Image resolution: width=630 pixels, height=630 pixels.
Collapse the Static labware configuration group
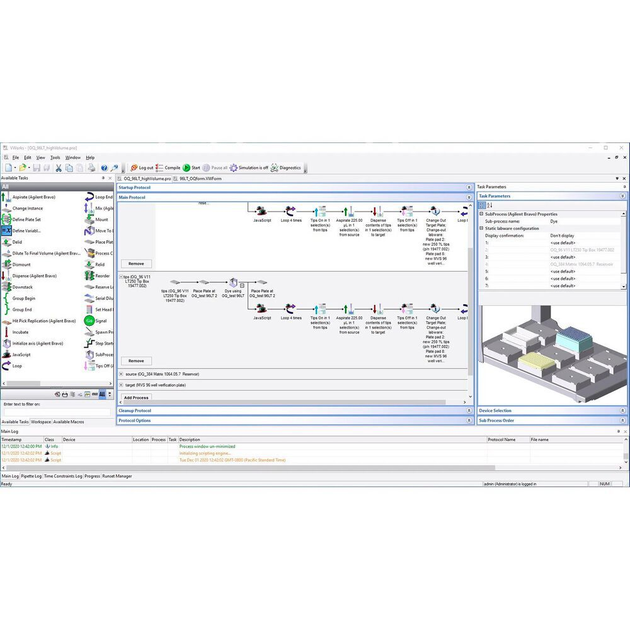point(481,228)
